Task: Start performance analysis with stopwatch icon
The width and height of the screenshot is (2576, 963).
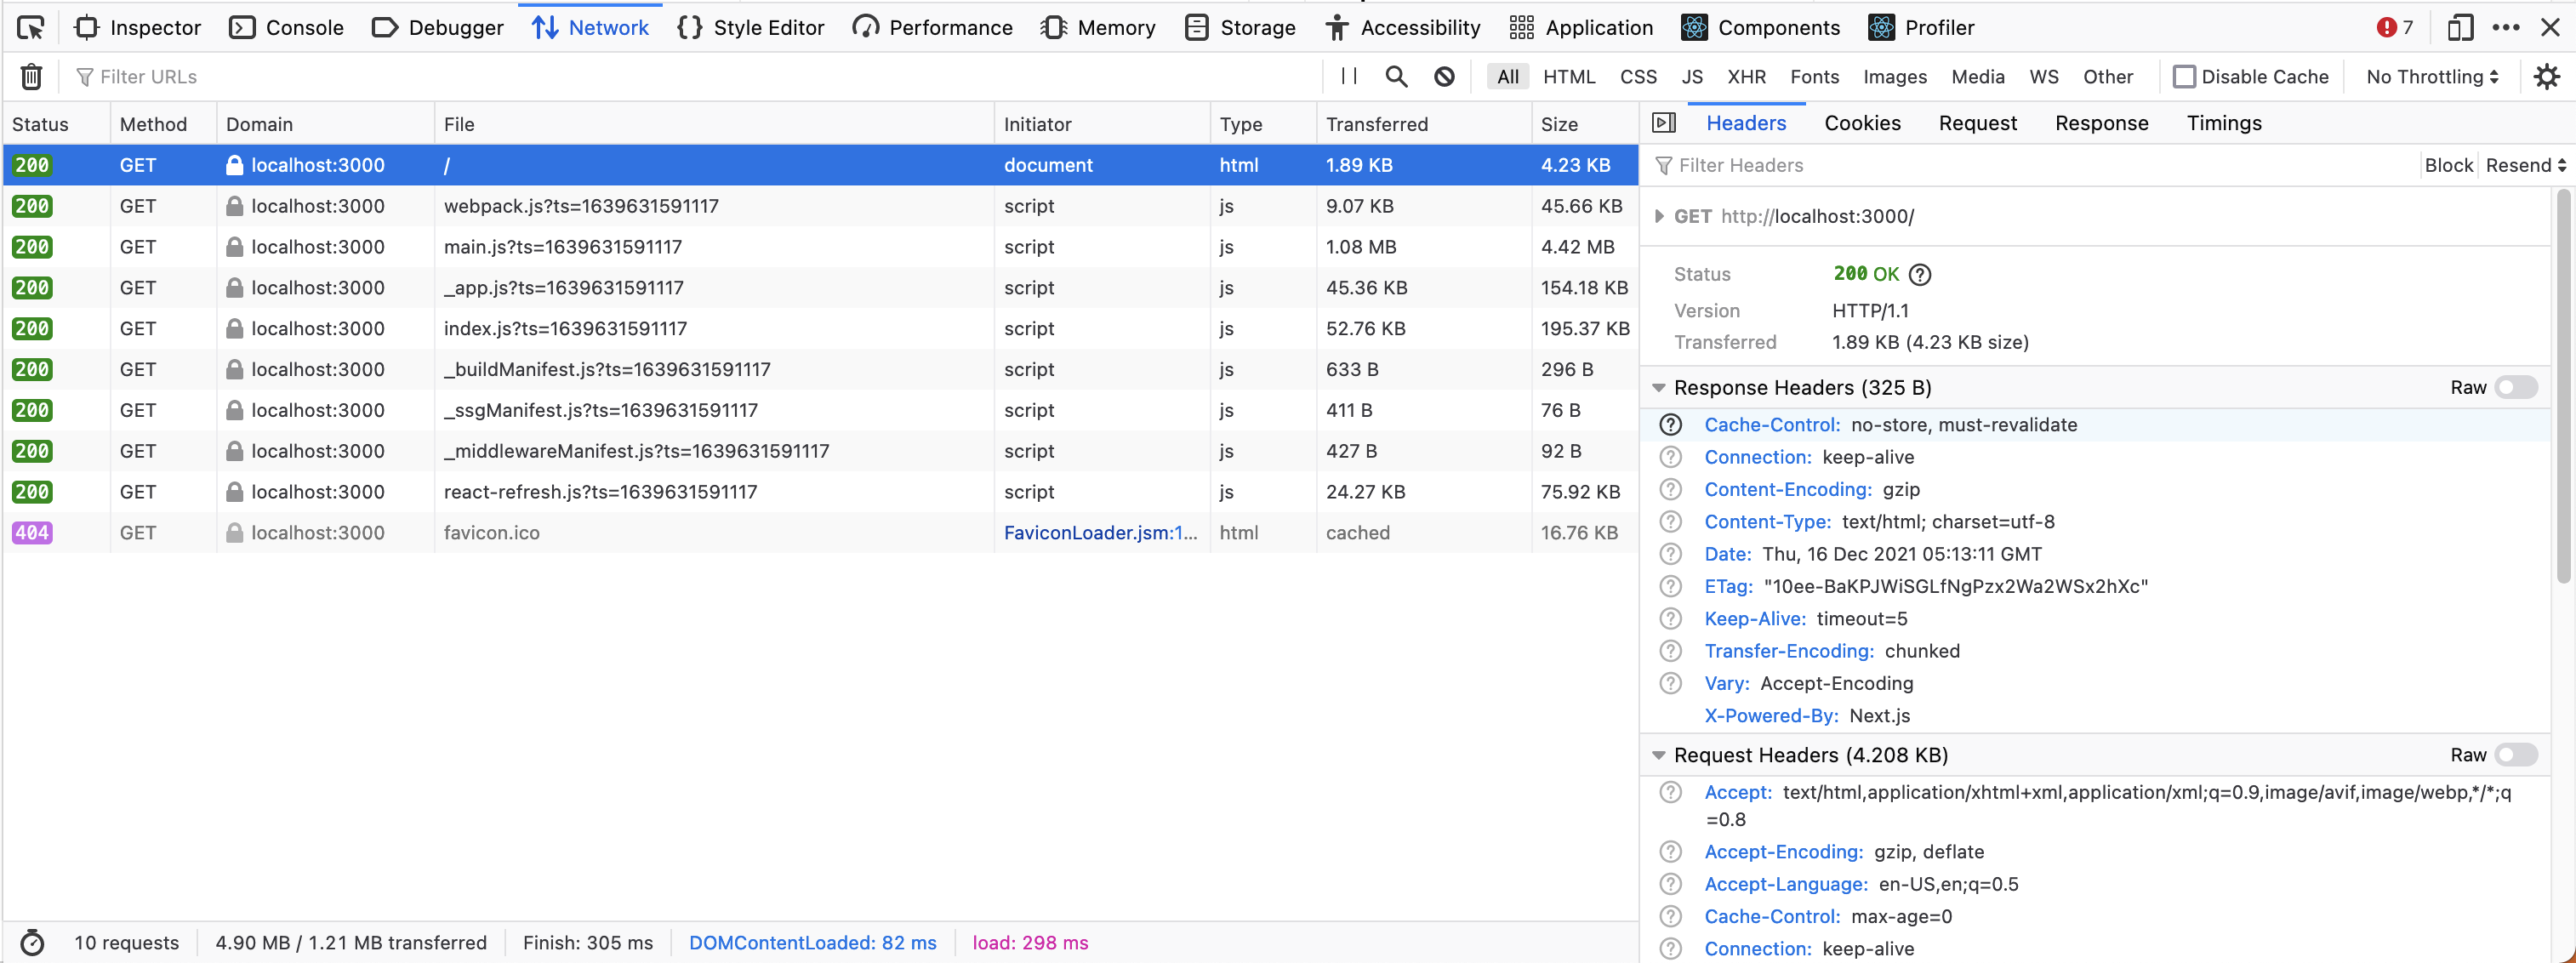Action: point(33,941)
